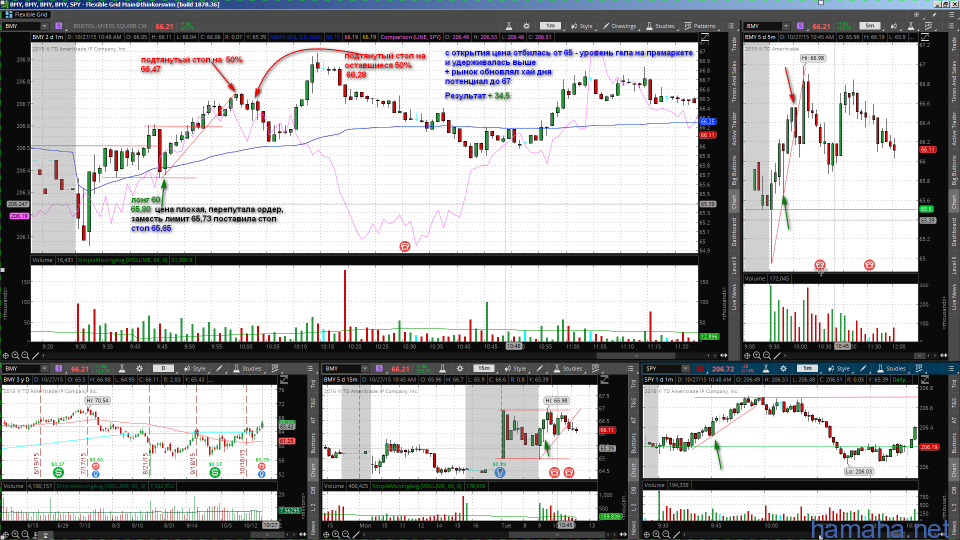The image size is (960, 540).
Task: Click zoom out magnifier below bottom-left chart
Action: 25,534
